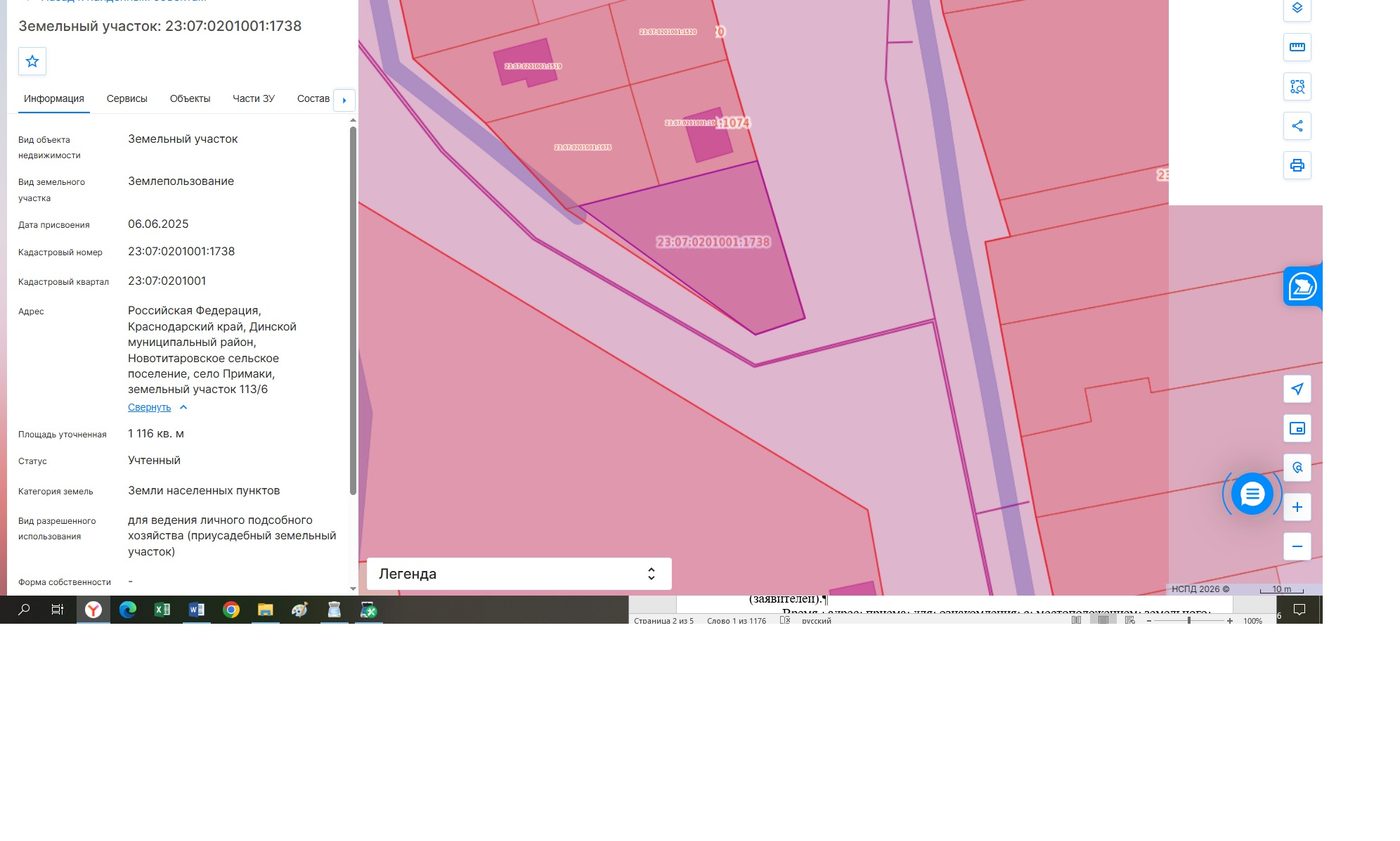Click the Земли населенных пунктов value
The width and height of the screenshot is (1400, 841).
[204, 491]
